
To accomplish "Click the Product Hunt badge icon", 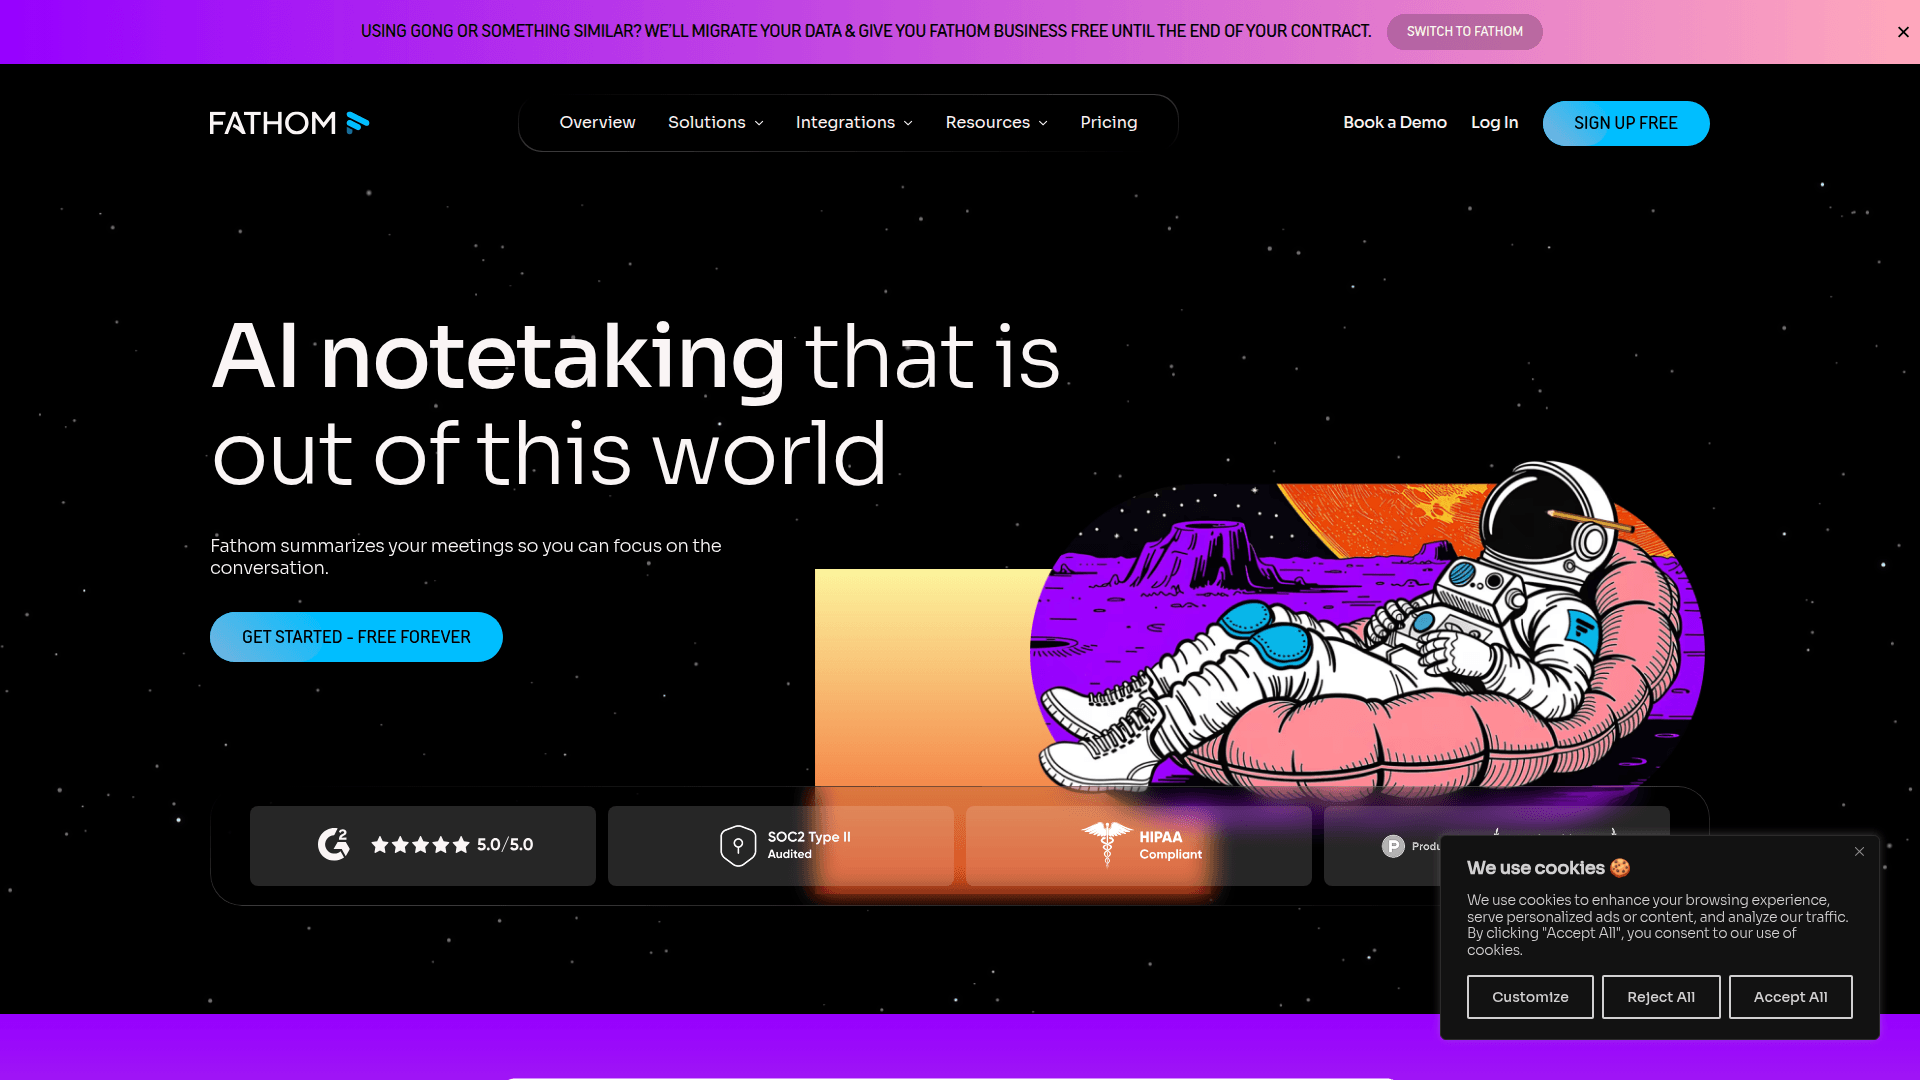I will pos(1393,846).
